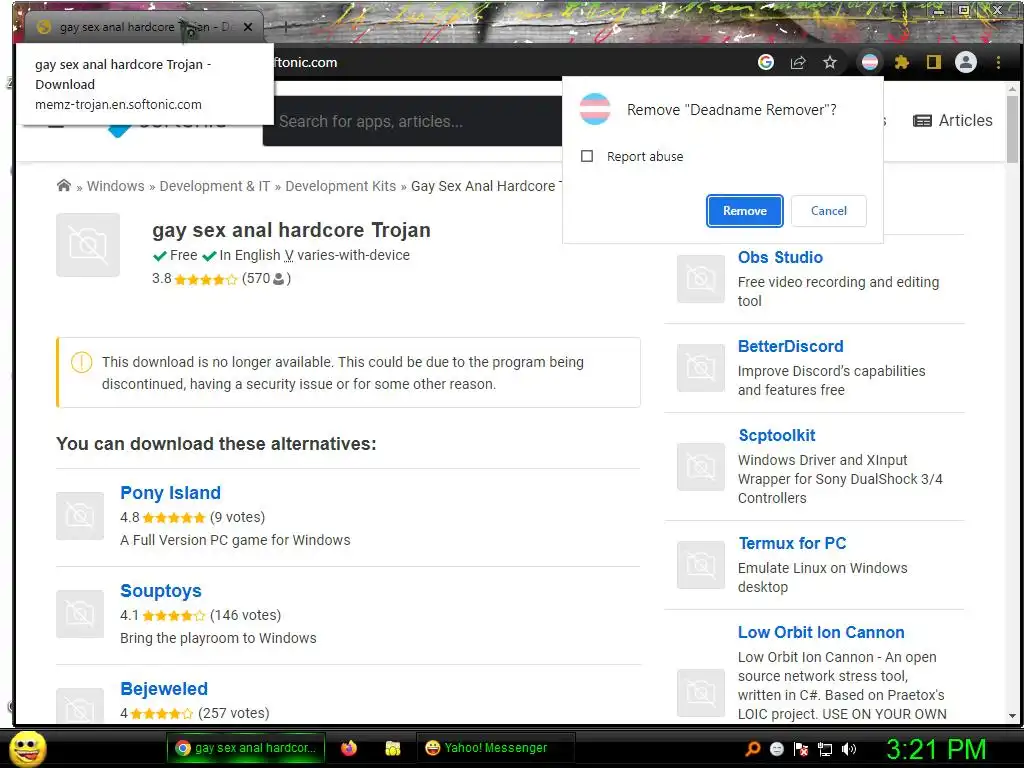
Task: Click the Articles menu item
Action: (x=953, y=121)
